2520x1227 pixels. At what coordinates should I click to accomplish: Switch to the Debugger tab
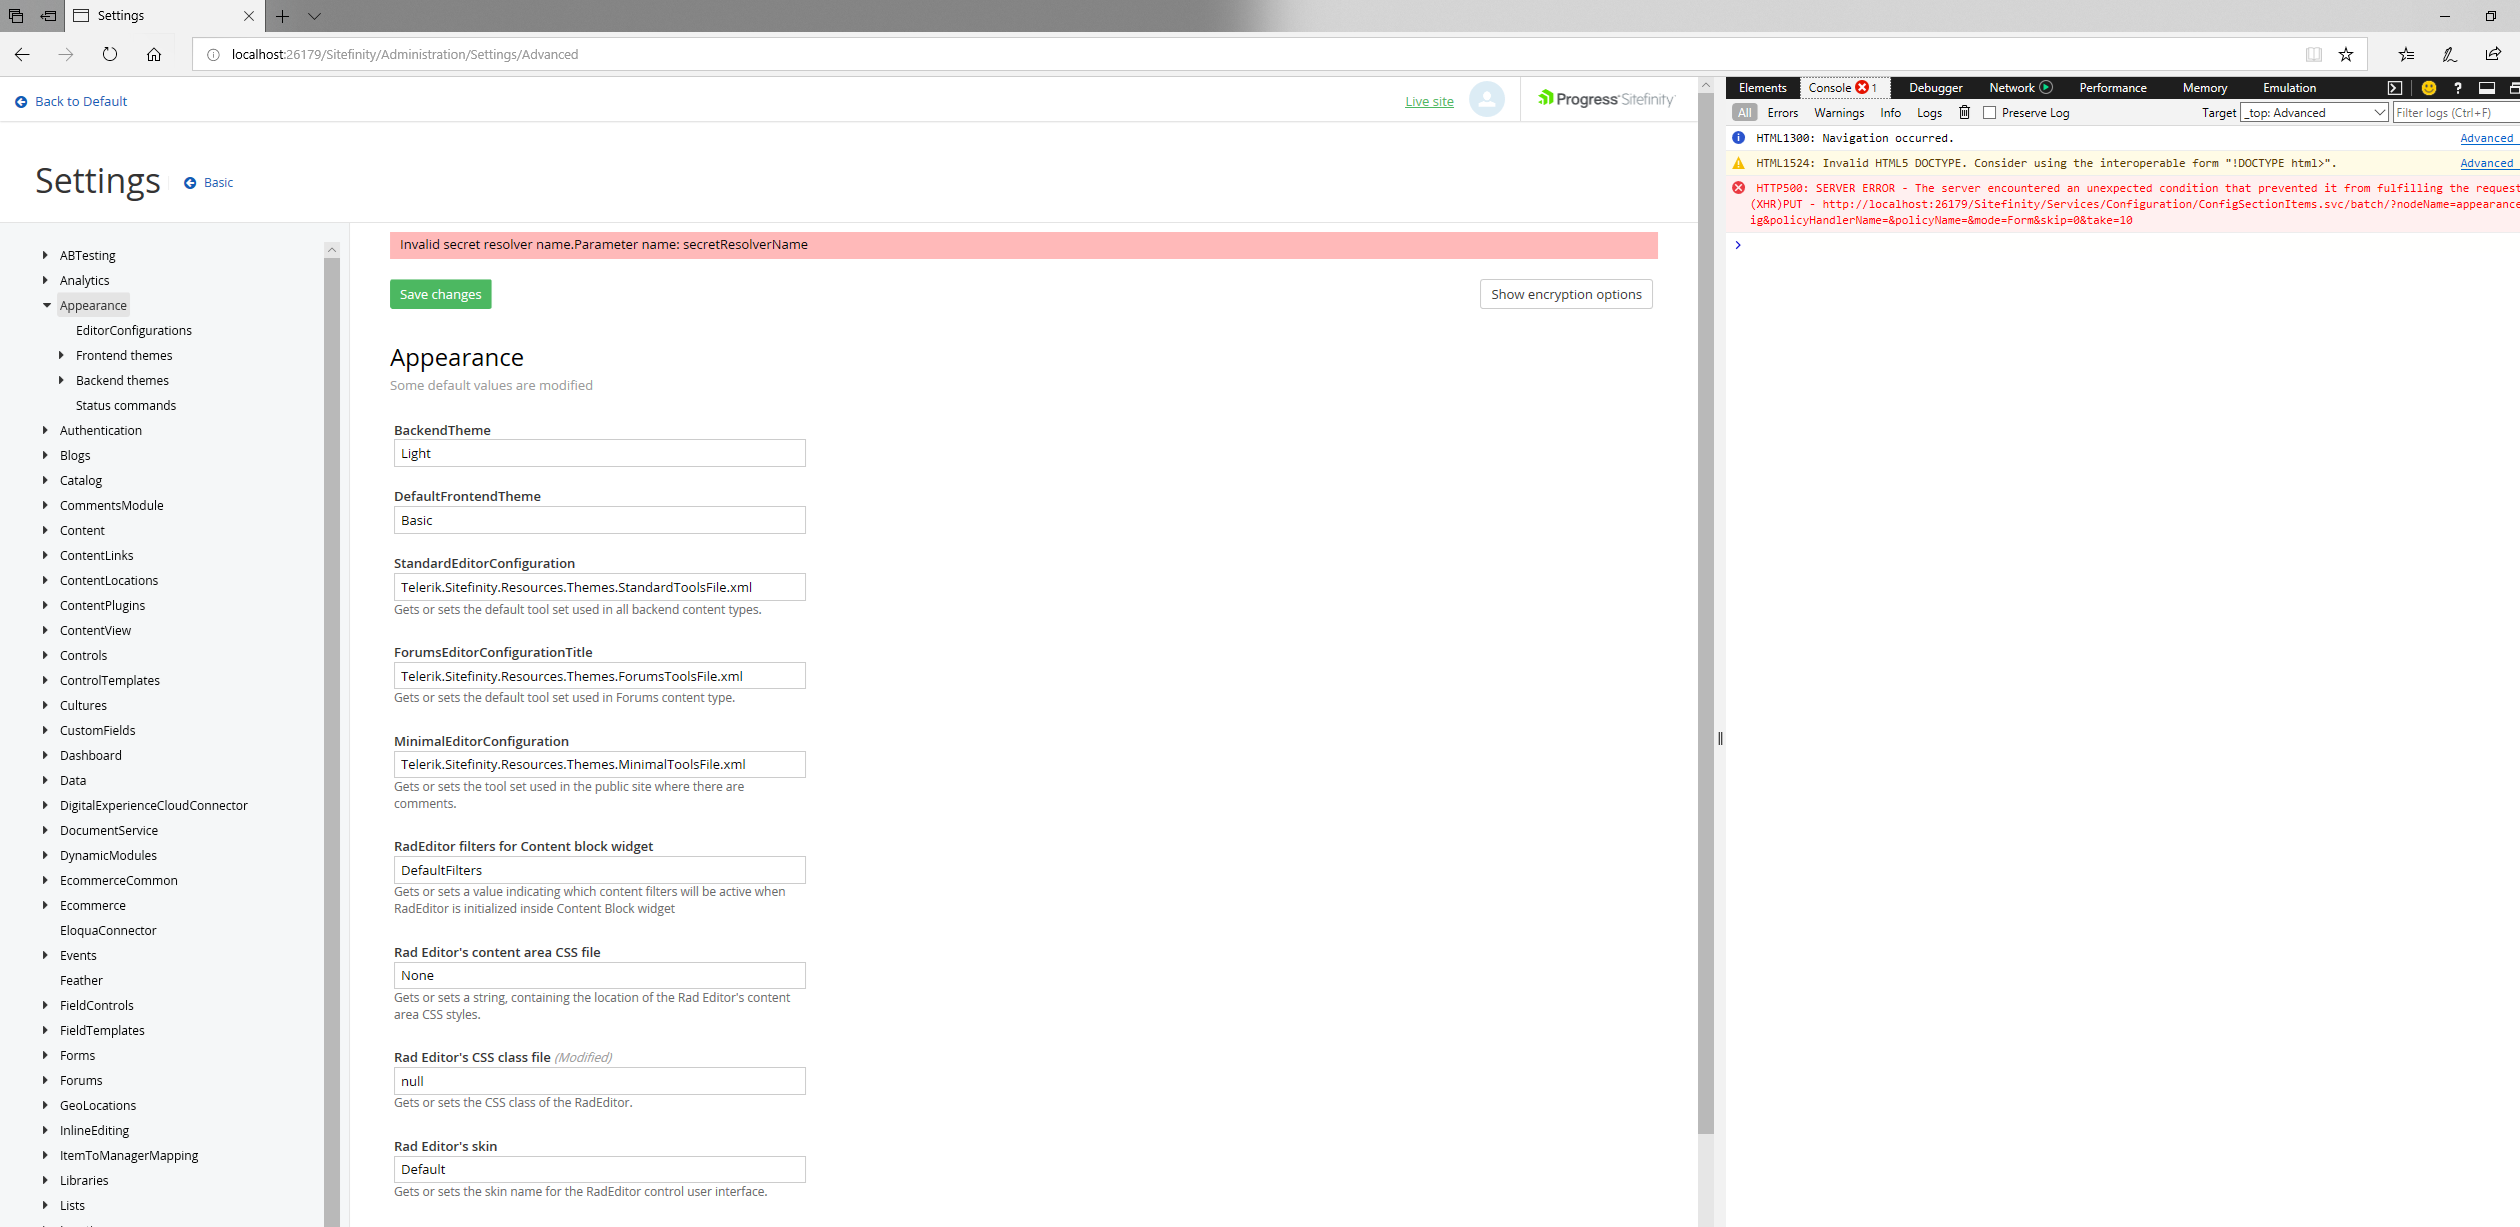[x=1935, y=88]
